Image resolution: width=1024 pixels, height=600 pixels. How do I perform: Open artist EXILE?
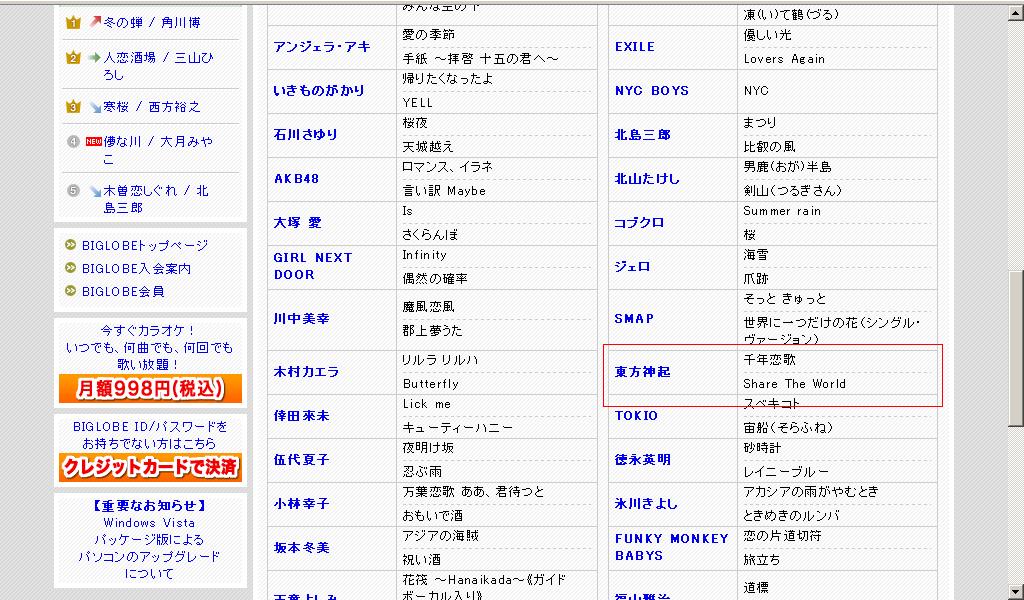(635, 47)
